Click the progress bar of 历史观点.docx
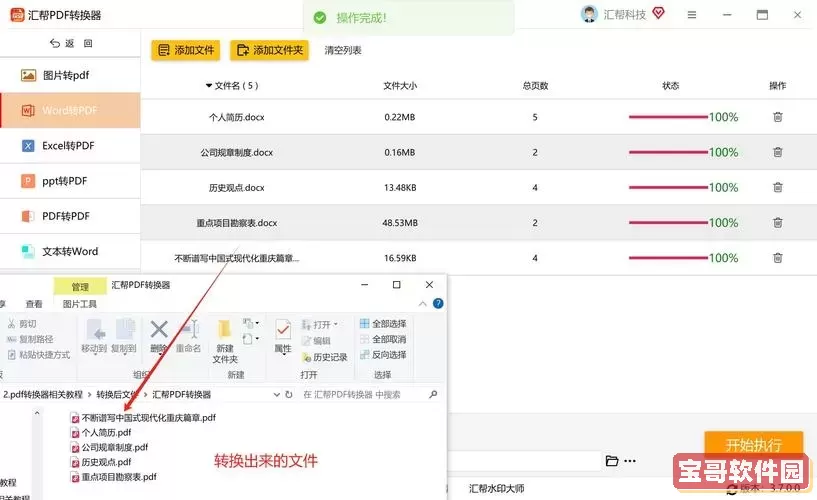 (x=668, y=188)
